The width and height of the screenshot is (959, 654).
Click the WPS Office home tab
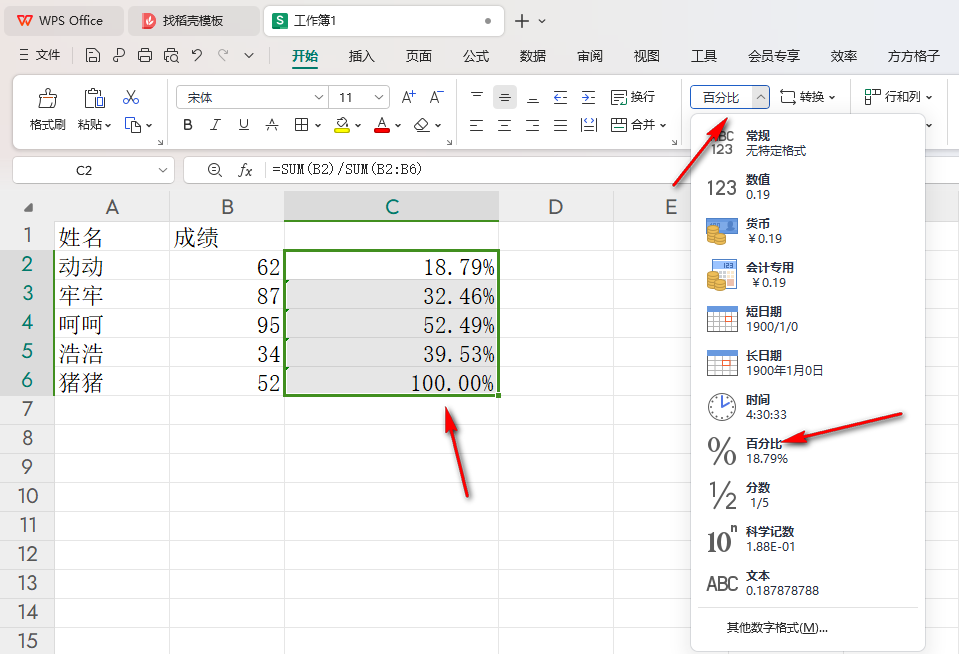pyautogui.click(x=64, y=21)
